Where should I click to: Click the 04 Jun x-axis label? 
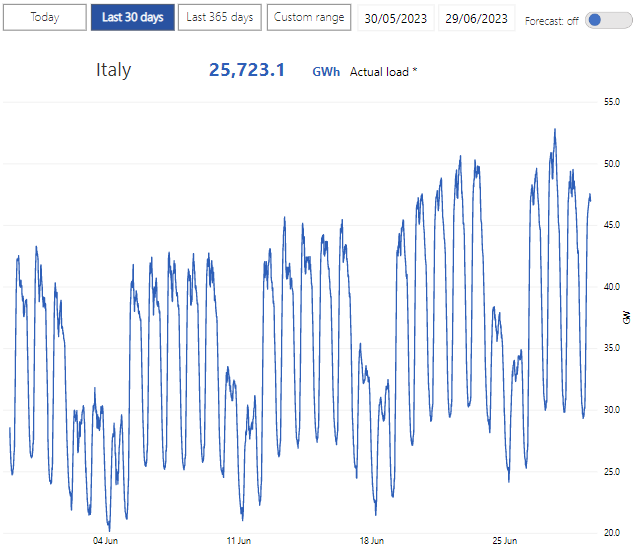tap(106, 541)
